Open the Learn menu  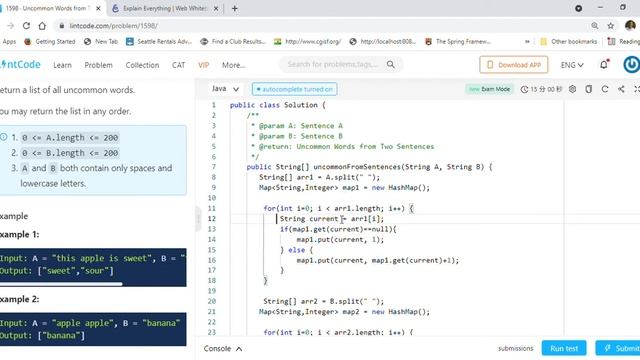pos(62,65)
